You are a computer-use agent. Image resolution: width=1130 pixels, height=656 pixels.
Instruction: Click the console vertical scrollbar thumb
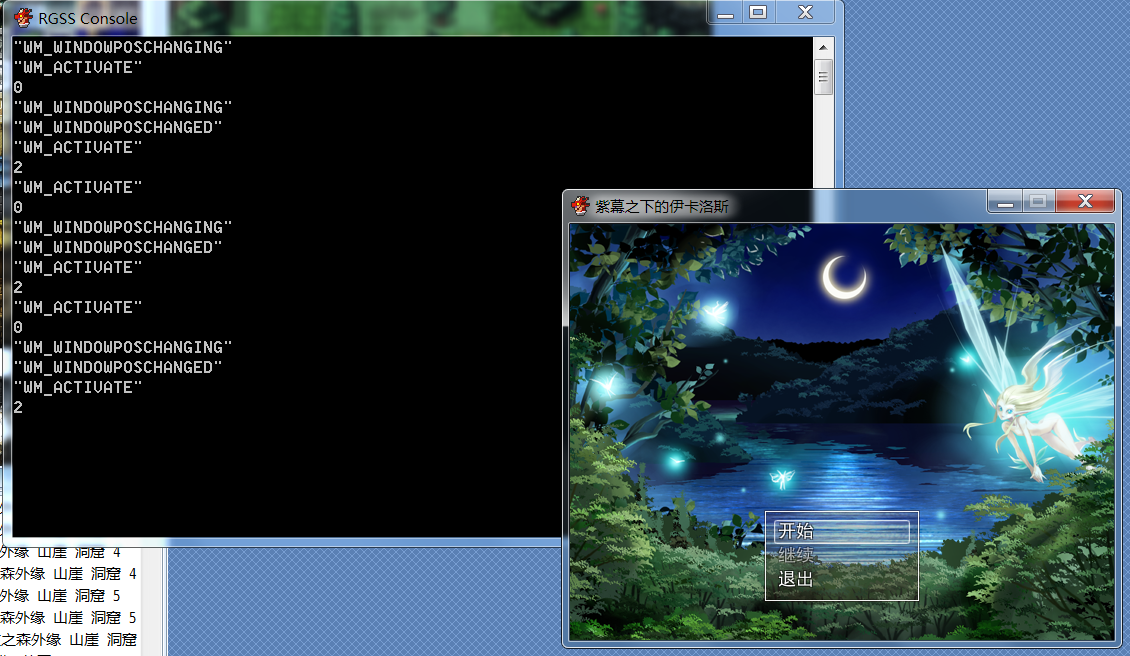click(823, 77)
